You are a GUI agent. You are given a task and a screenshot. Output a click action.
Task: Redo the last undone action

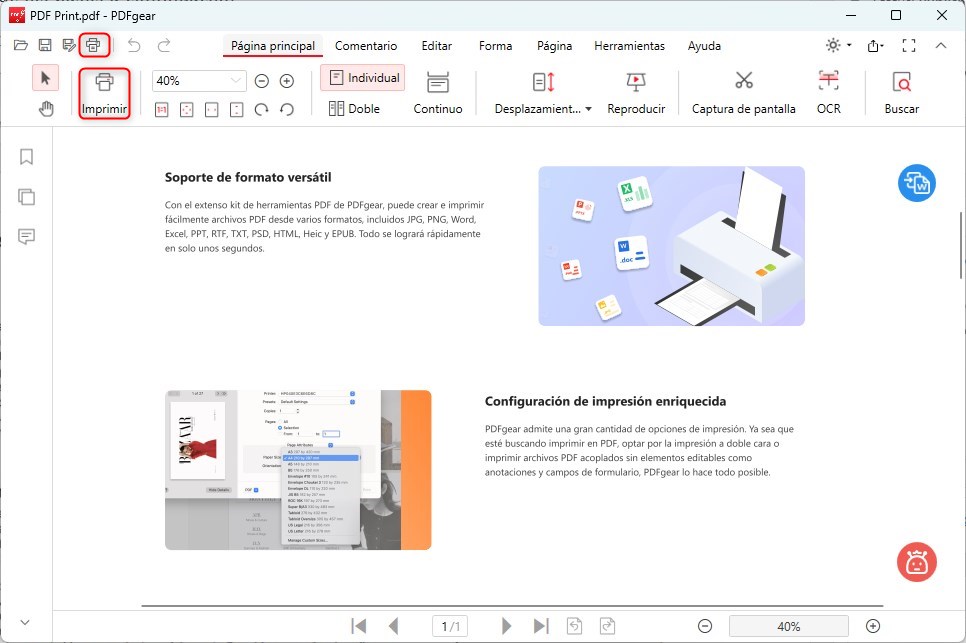tap(164, 45)
